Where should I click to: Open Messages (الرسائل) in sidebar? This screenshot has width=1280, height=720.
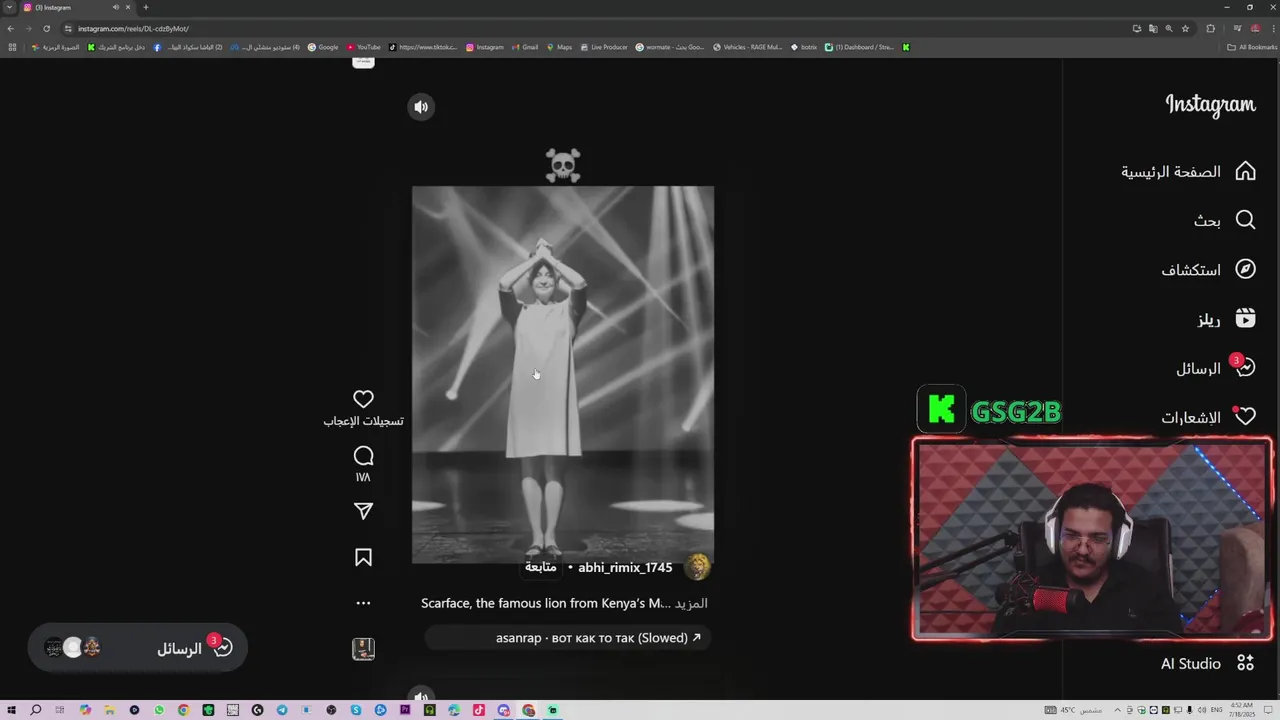pyautogui.click(x=1215, y=368)
